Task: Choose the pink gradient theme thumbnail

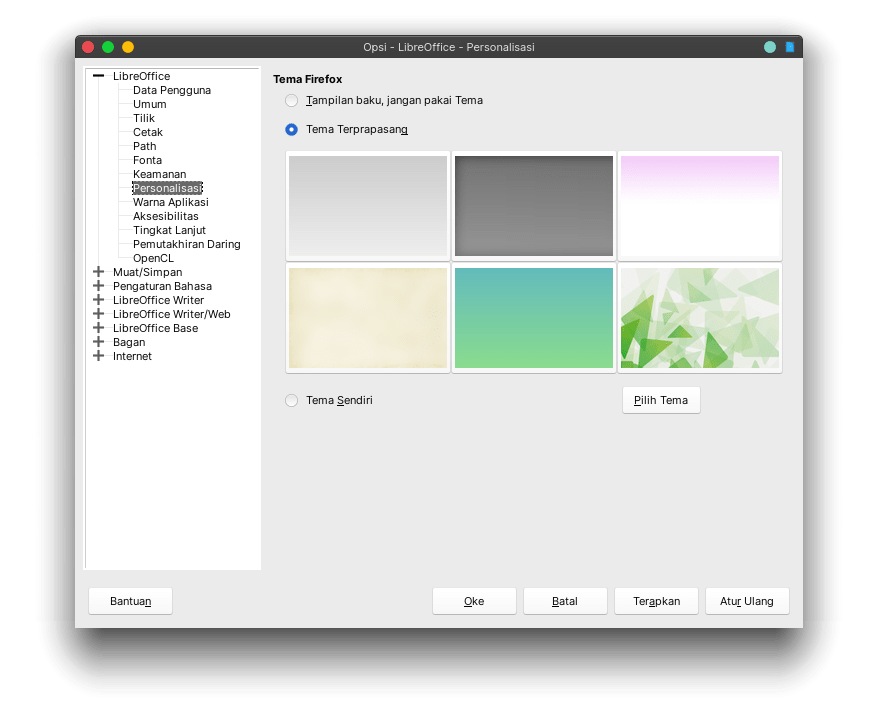Action: pyautogui.click(x=699, y=206)
